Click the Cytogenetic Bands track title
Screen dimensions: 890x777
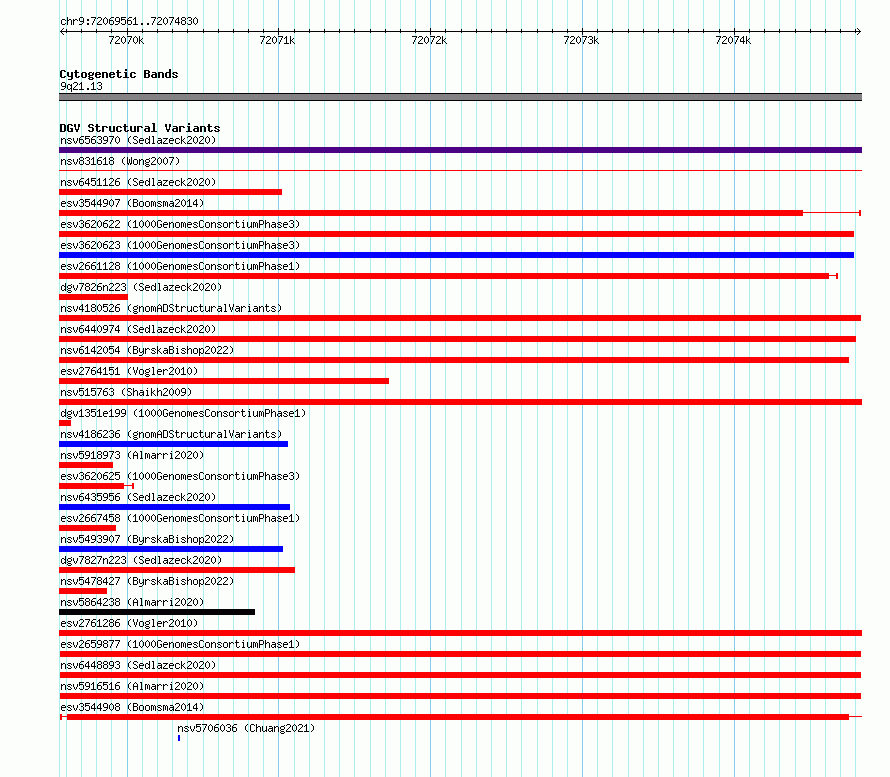point(119,74)
